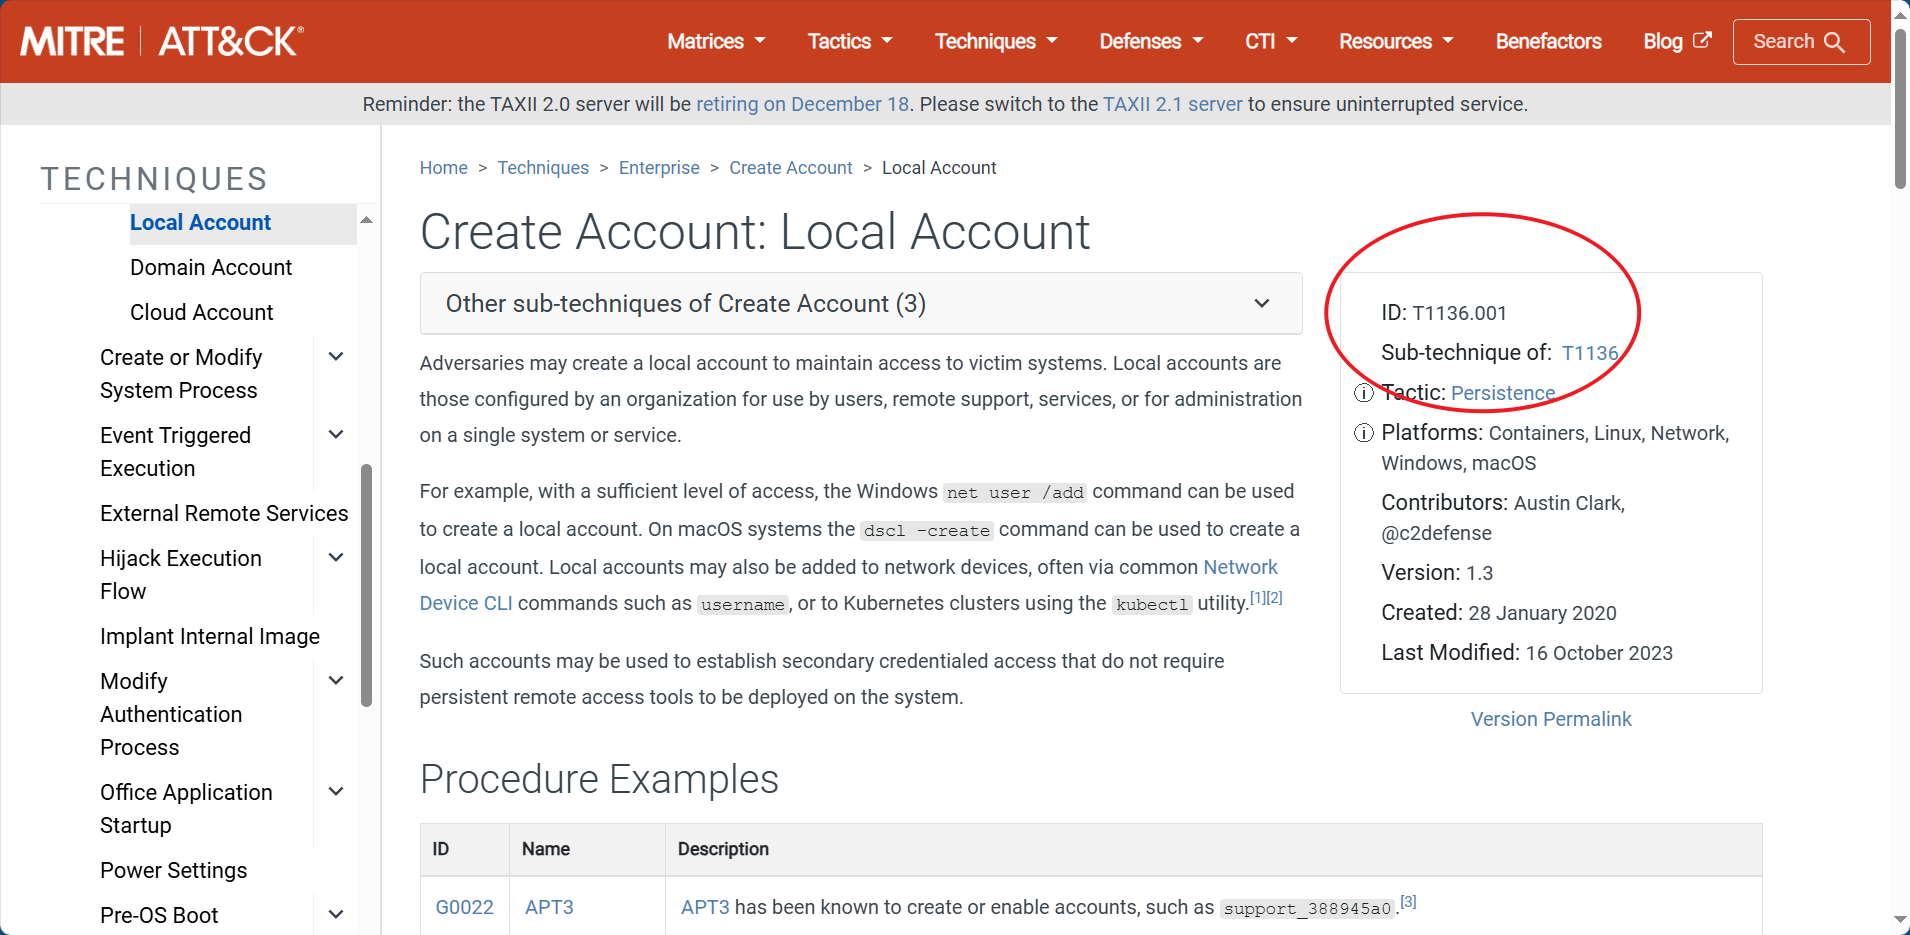Viewport: 1910px width, 935px height.
Task: Click the Last Modified 16 October 2023 text
Action: (1527, 653)
